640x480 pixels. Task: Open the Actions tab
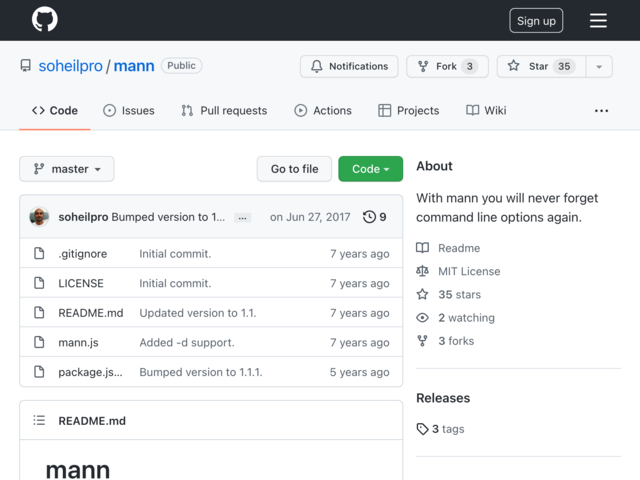click(323, 110)
